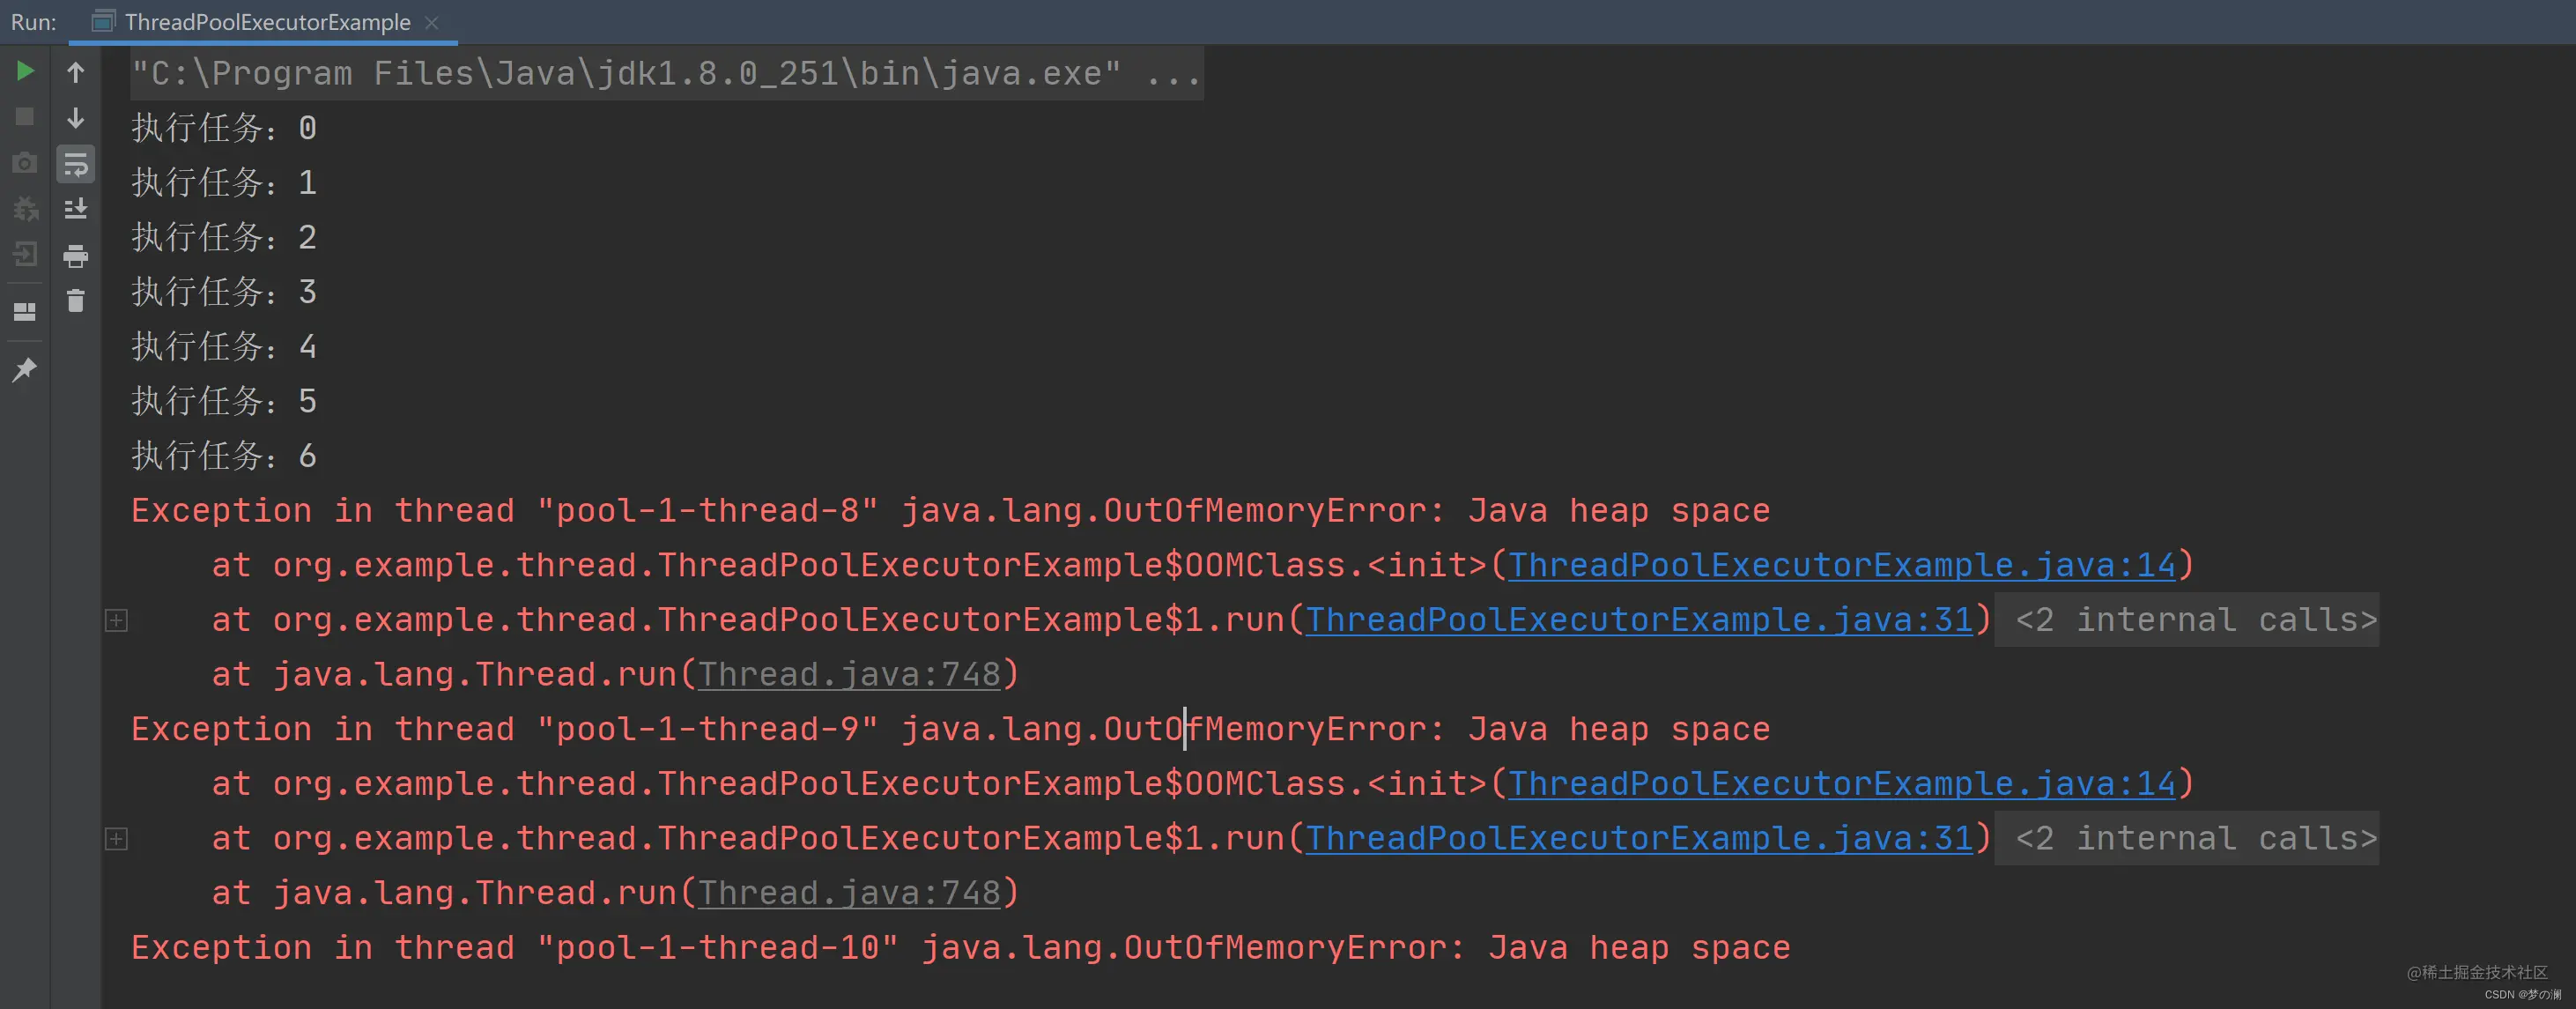Expand fold marker on thread-8 stack trace
Viewport: 2576px width, 1009px height.
(116, 620)
